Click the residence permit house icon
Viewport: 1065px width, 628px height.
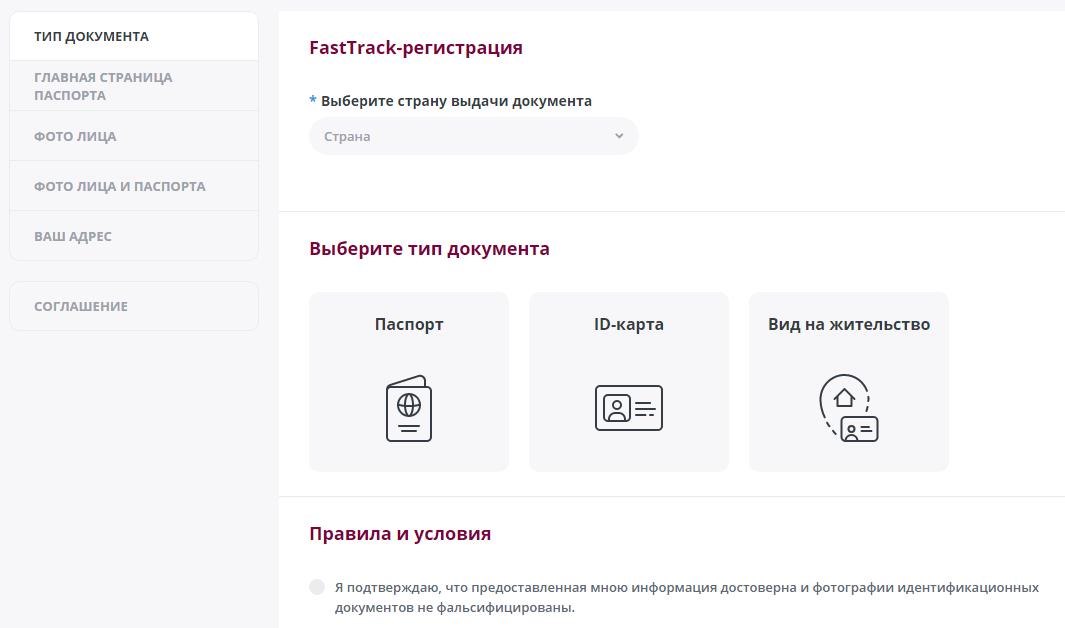(x=849, y=408)
